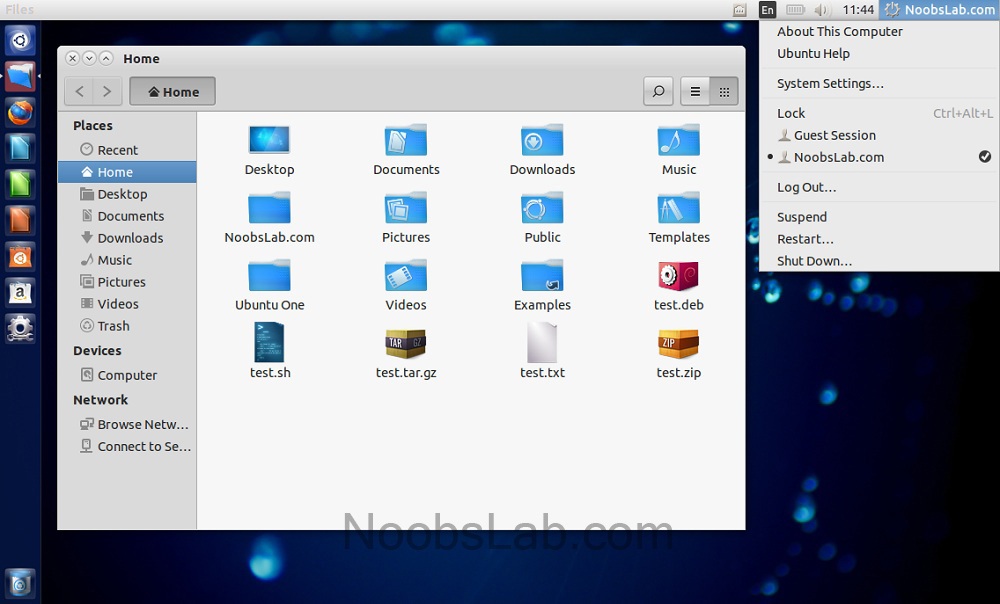
Task: Open the Music folder icon
Action: pos(678,142)
